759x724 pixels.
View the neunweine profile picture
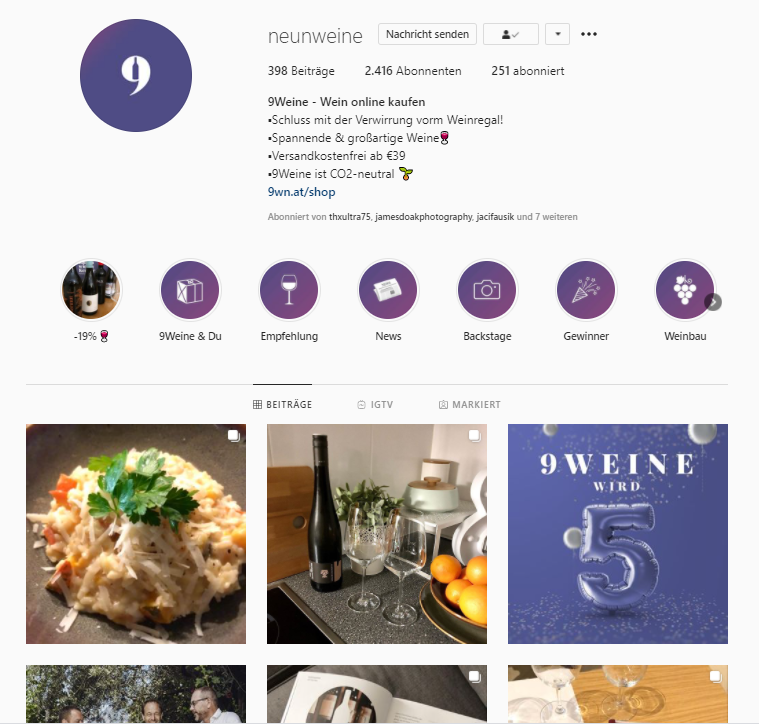pos(136,75)
